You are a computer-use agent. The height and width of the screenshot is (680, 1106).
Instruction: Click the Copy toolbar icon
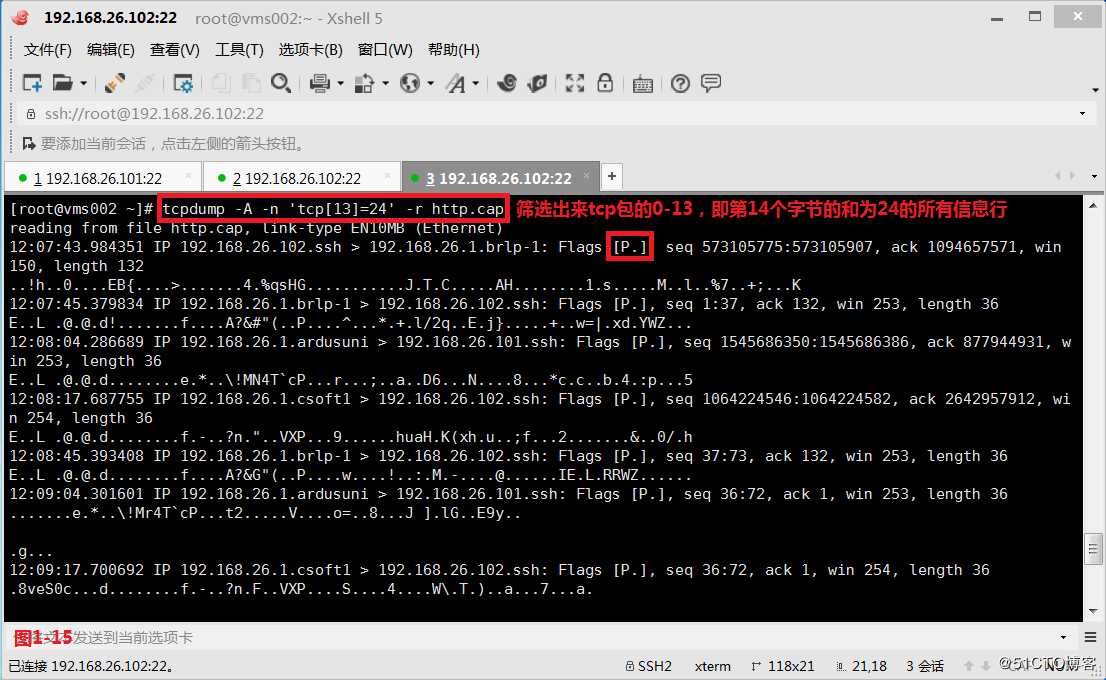point(221,83)
